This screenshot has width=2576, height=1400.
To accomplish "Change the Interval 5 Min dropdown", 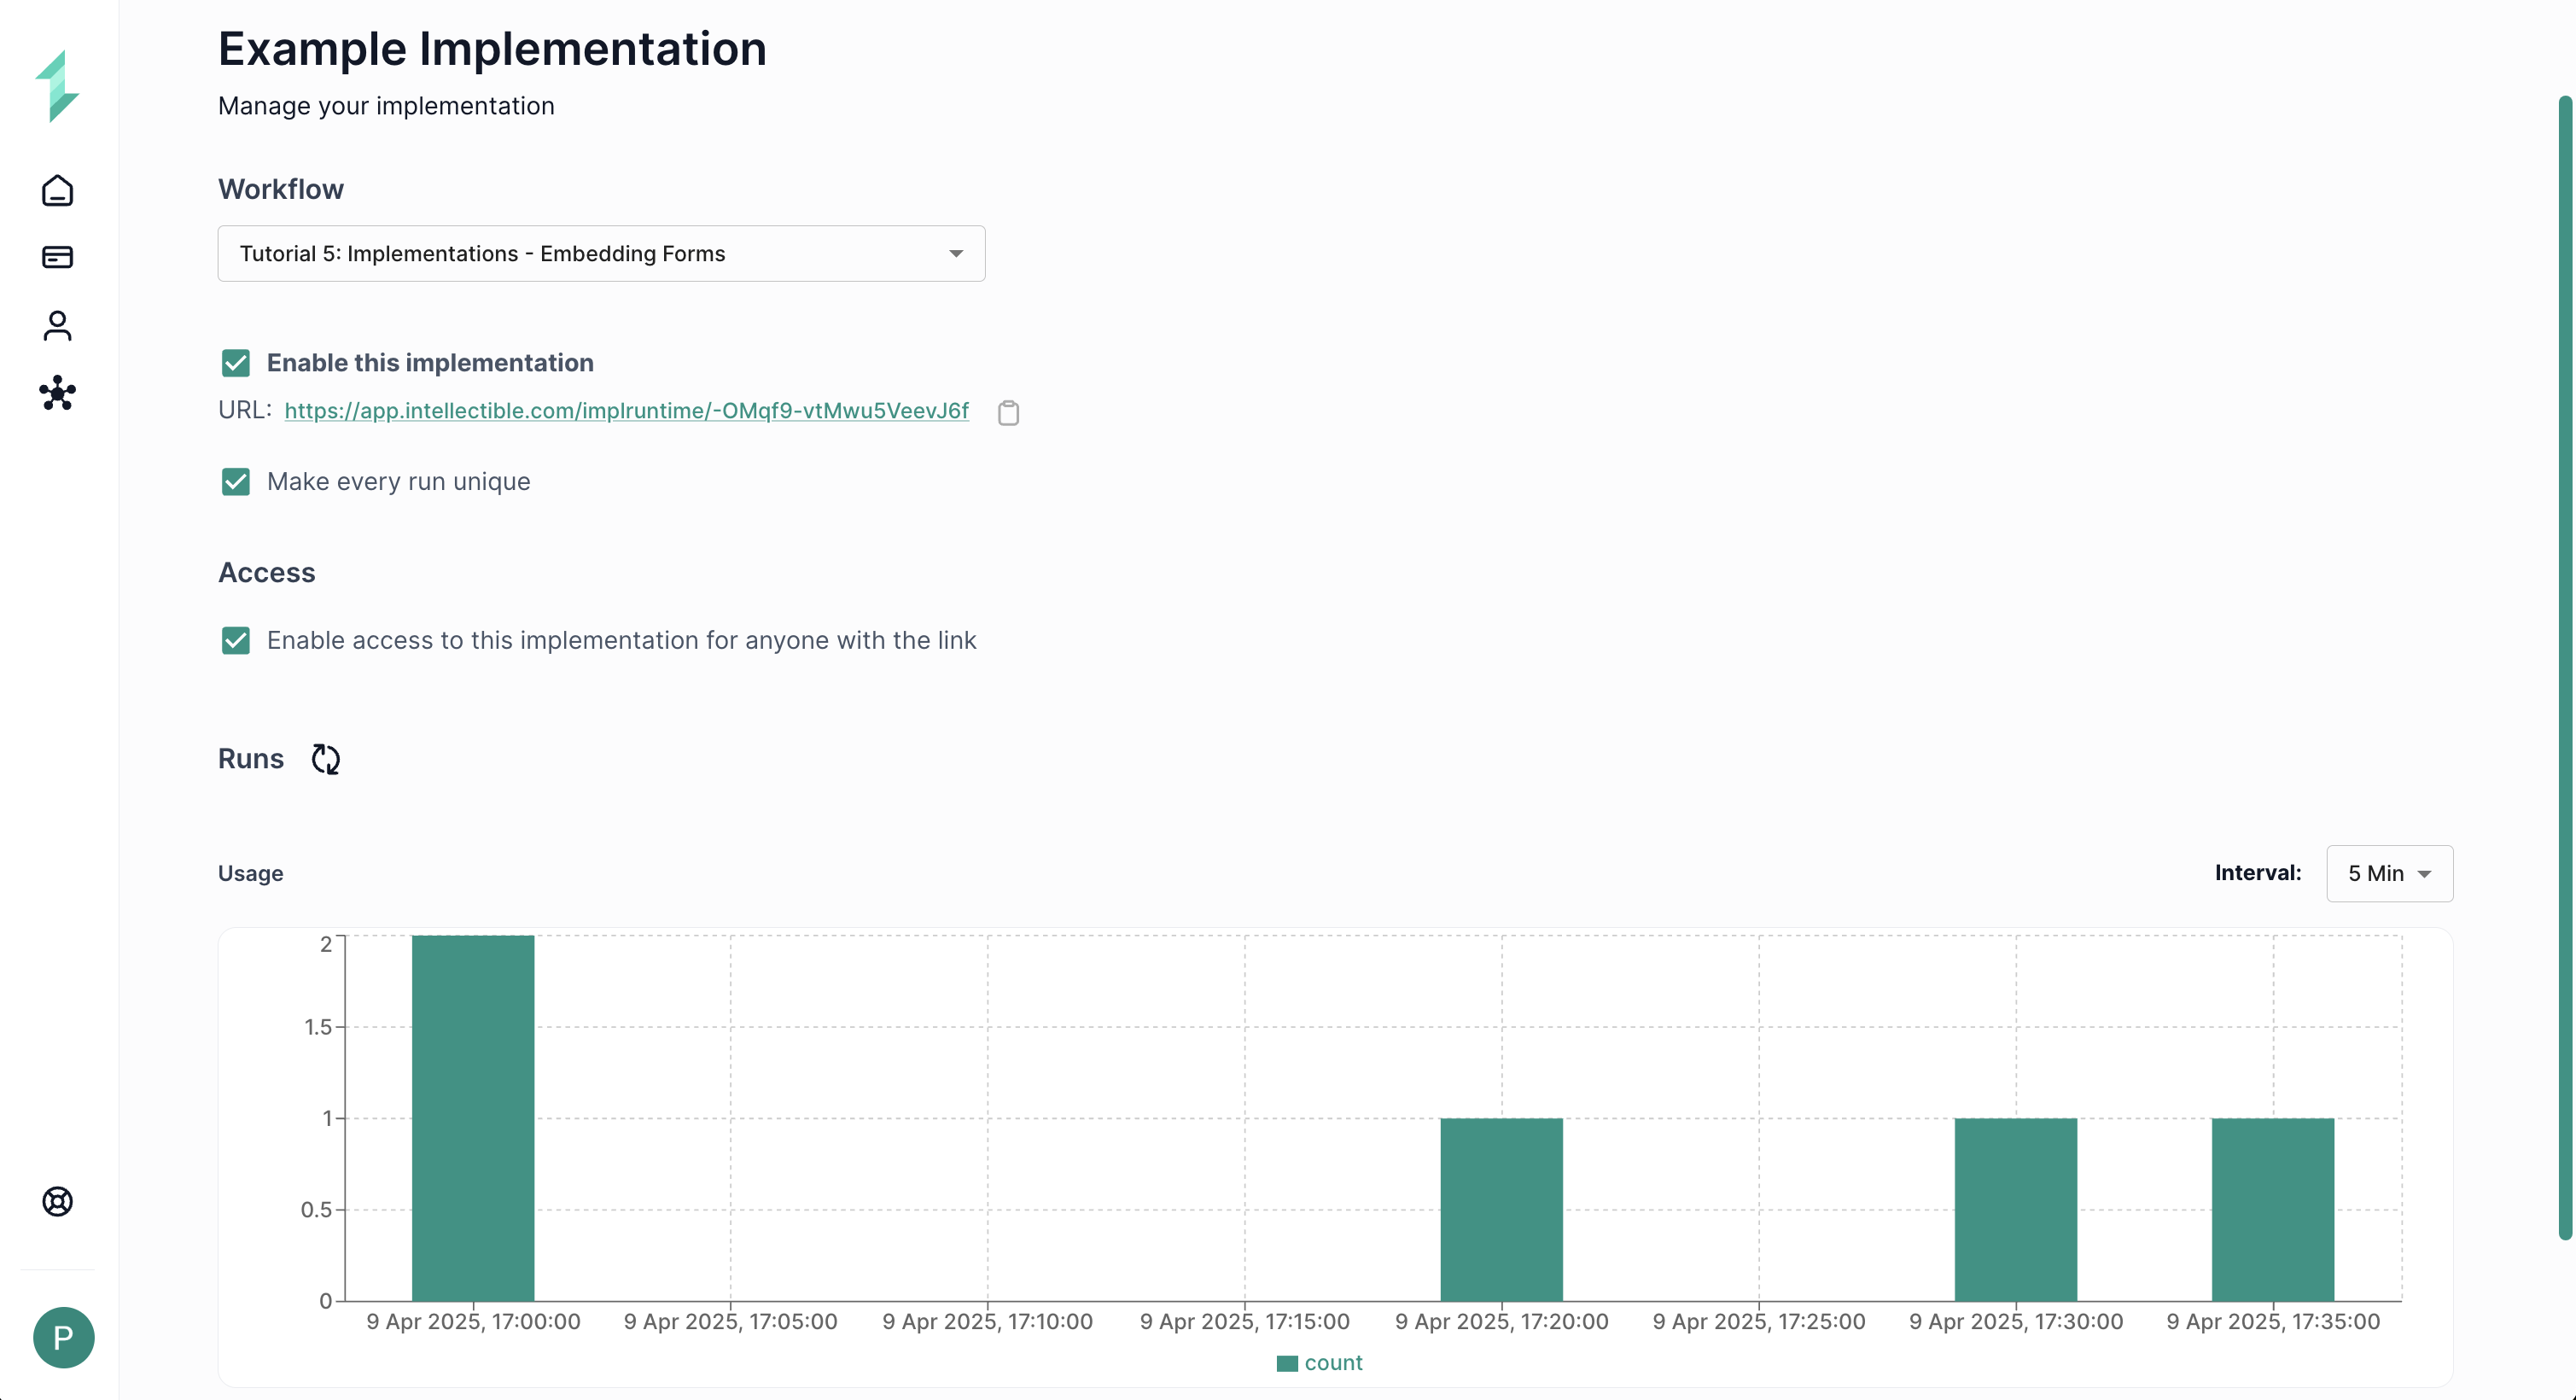I will [2389, 873].
